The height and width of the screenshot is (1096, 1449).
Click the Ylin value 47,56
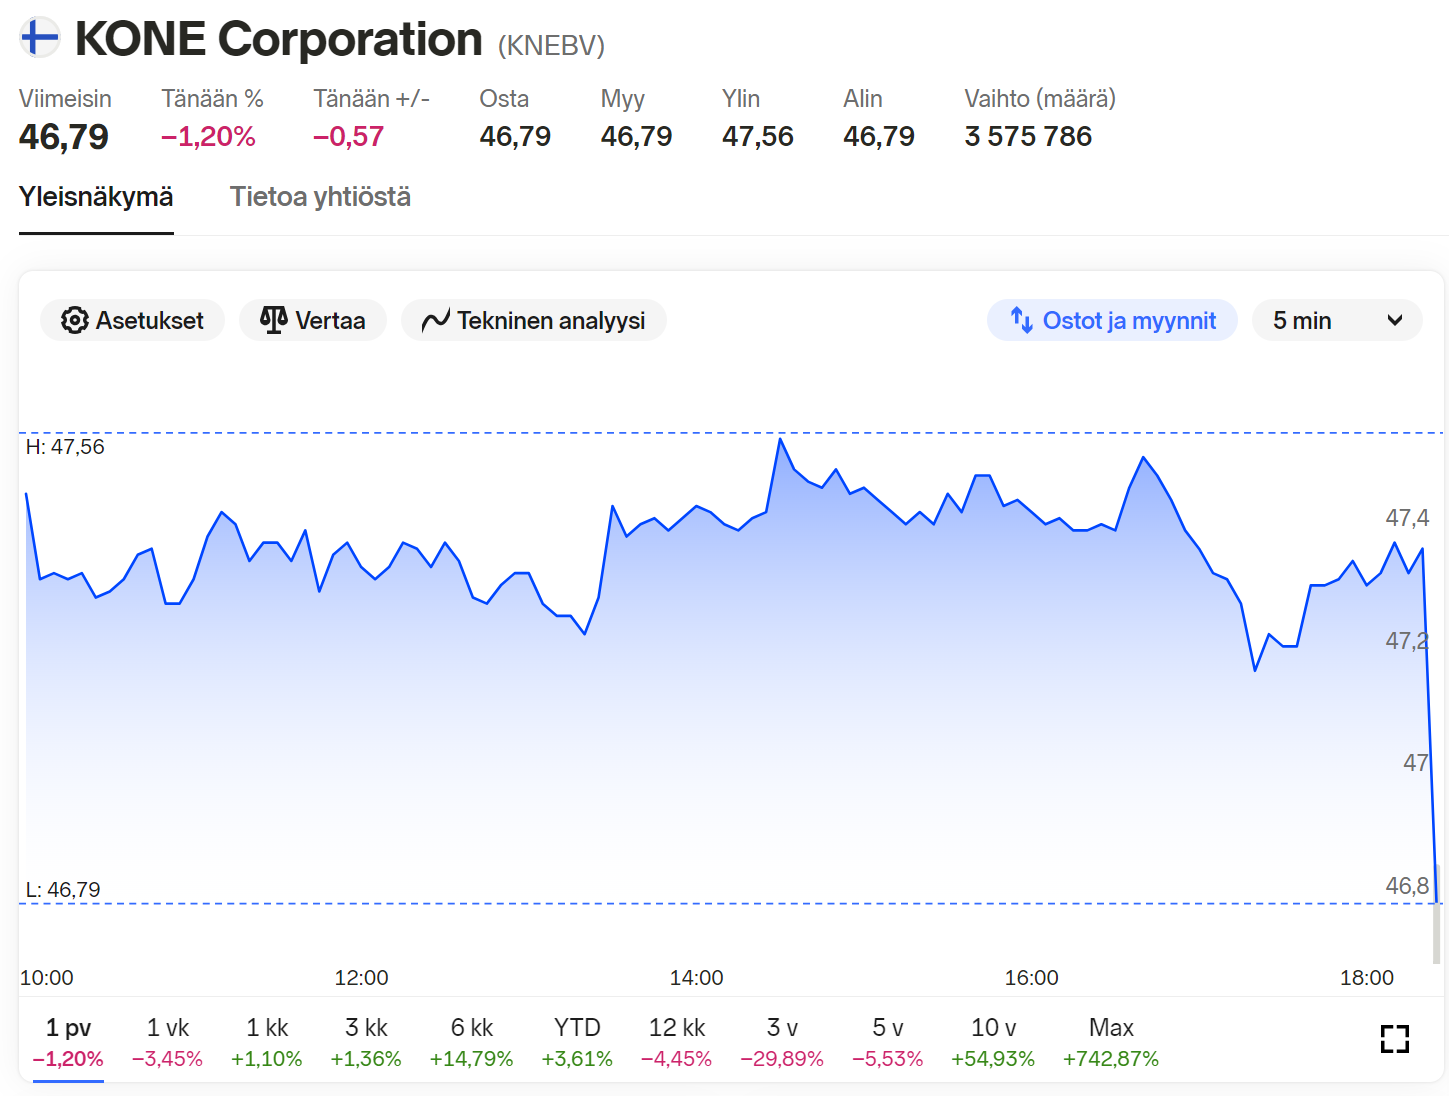pyautogui.click(x=758, y=137)
